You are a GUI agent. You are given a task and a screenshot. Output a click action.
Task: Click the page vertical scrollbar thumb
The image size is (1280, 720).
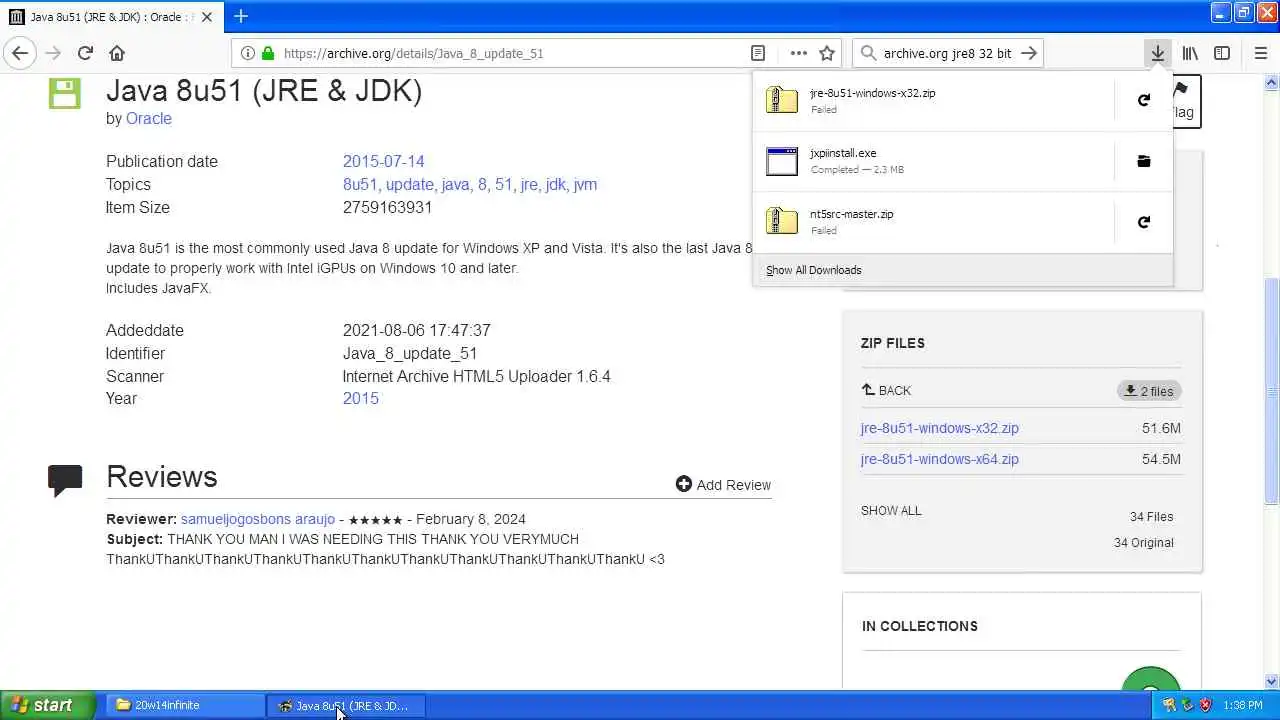(x=1272, y=390)
